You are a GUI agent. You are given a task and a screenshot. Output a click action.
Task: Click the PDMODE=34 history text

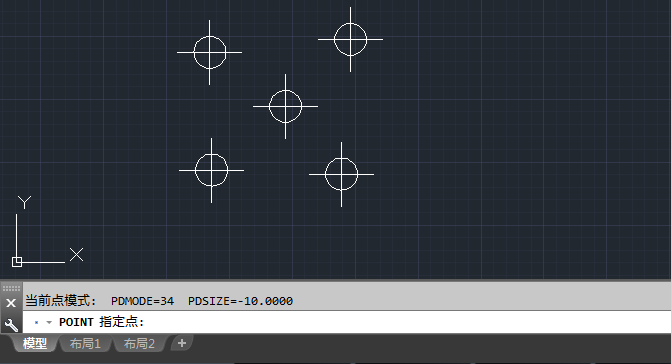pos(142,301)
